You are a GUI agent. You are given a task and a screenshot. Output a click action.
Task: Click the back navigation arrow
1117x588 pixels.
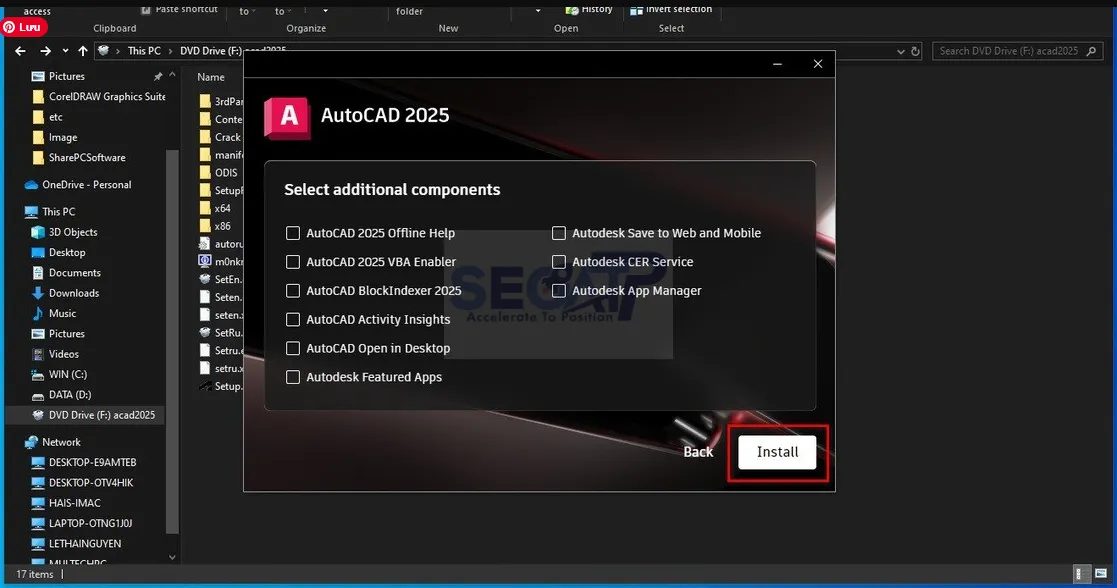point(20,50)
